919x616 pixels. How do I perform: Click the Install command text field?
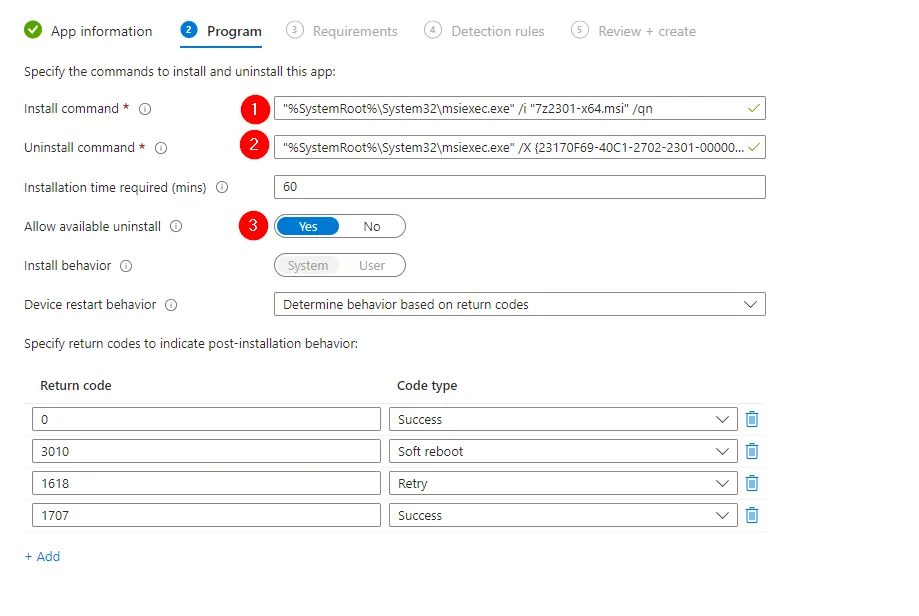pos(510,109)
